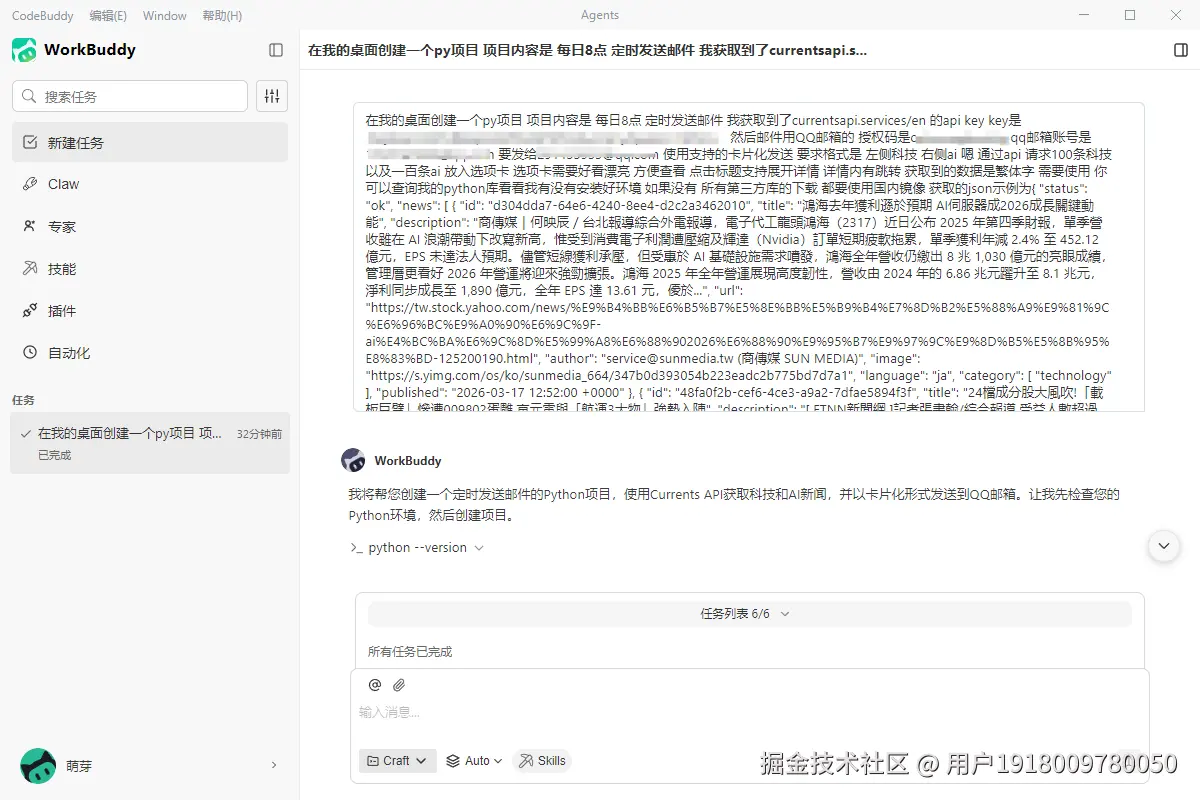Click the Agents window title
Viewport: 1200px width, 800px height.
[x=600, y=15]
